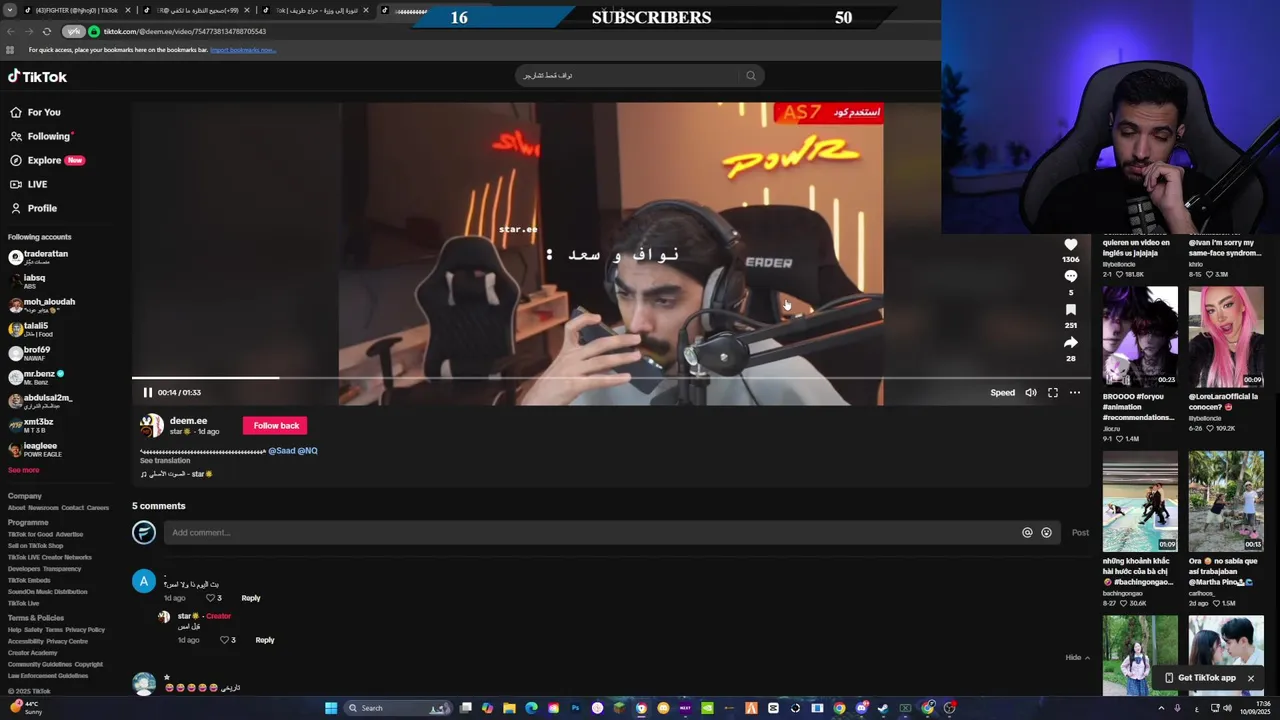Open the Creator Academy footer link
The width and height of the screenshot is (1280, 720).
pyautogui.click(x=32, y=653)
